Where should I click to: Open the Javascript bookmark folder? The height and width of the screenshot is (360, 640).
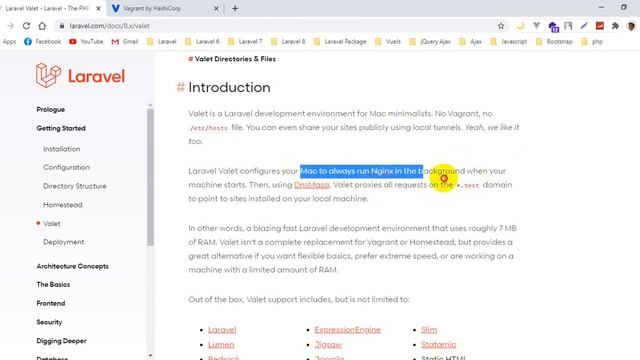click(509, 42)
